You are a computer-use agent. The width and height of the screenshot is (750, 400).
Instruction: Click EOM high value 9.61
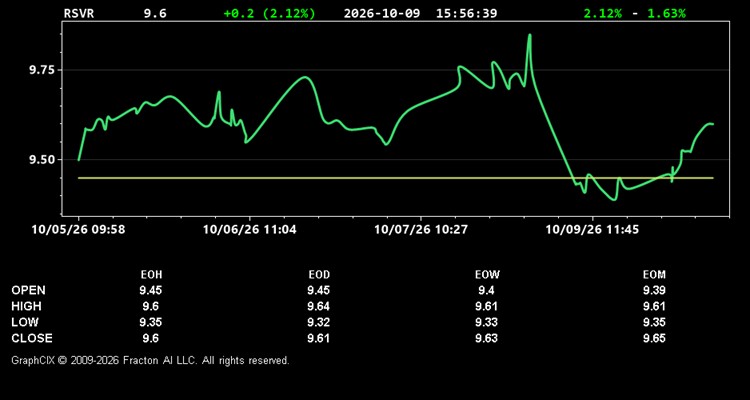pyautogui.click(x=654, y=306)
